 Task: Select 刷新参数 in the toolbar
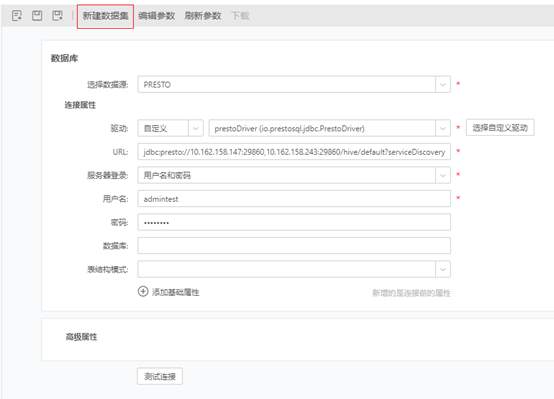(203, 16)
